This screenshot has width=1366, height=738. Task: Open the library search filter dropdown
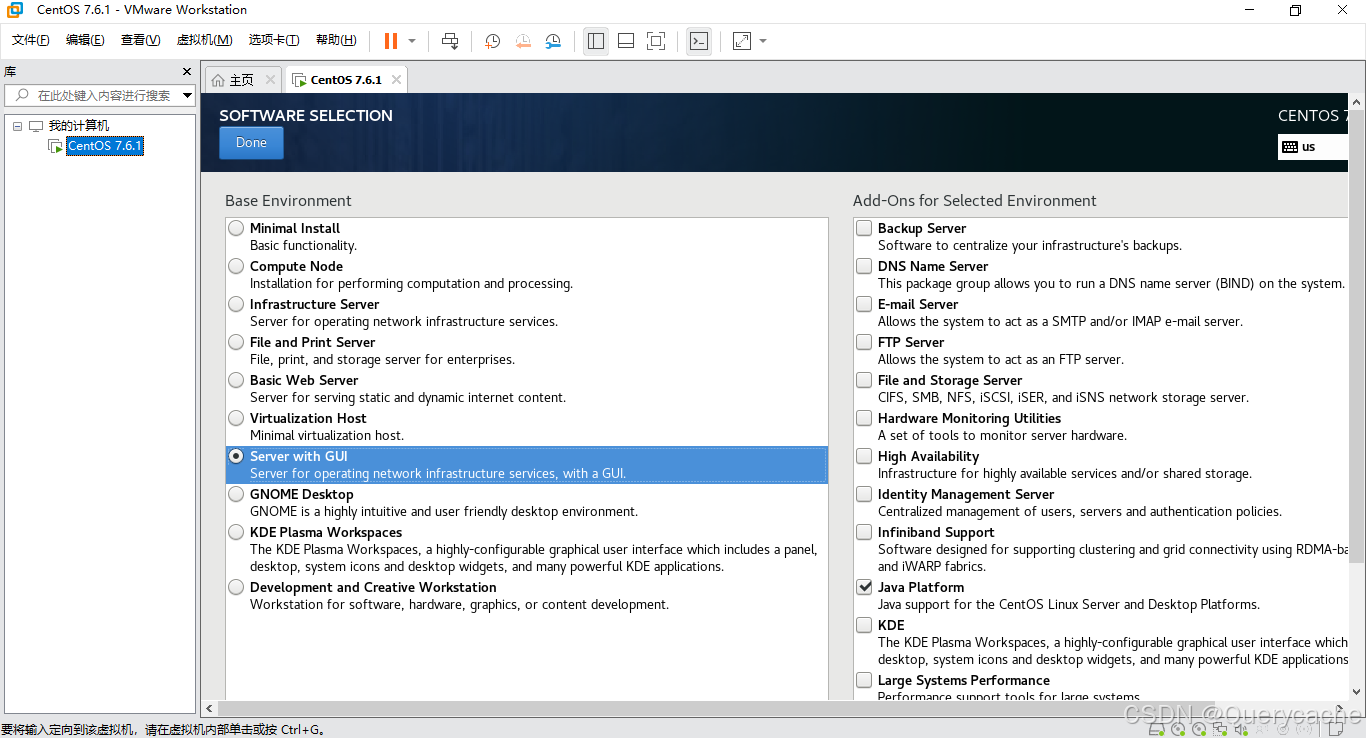tap(187, 95)
